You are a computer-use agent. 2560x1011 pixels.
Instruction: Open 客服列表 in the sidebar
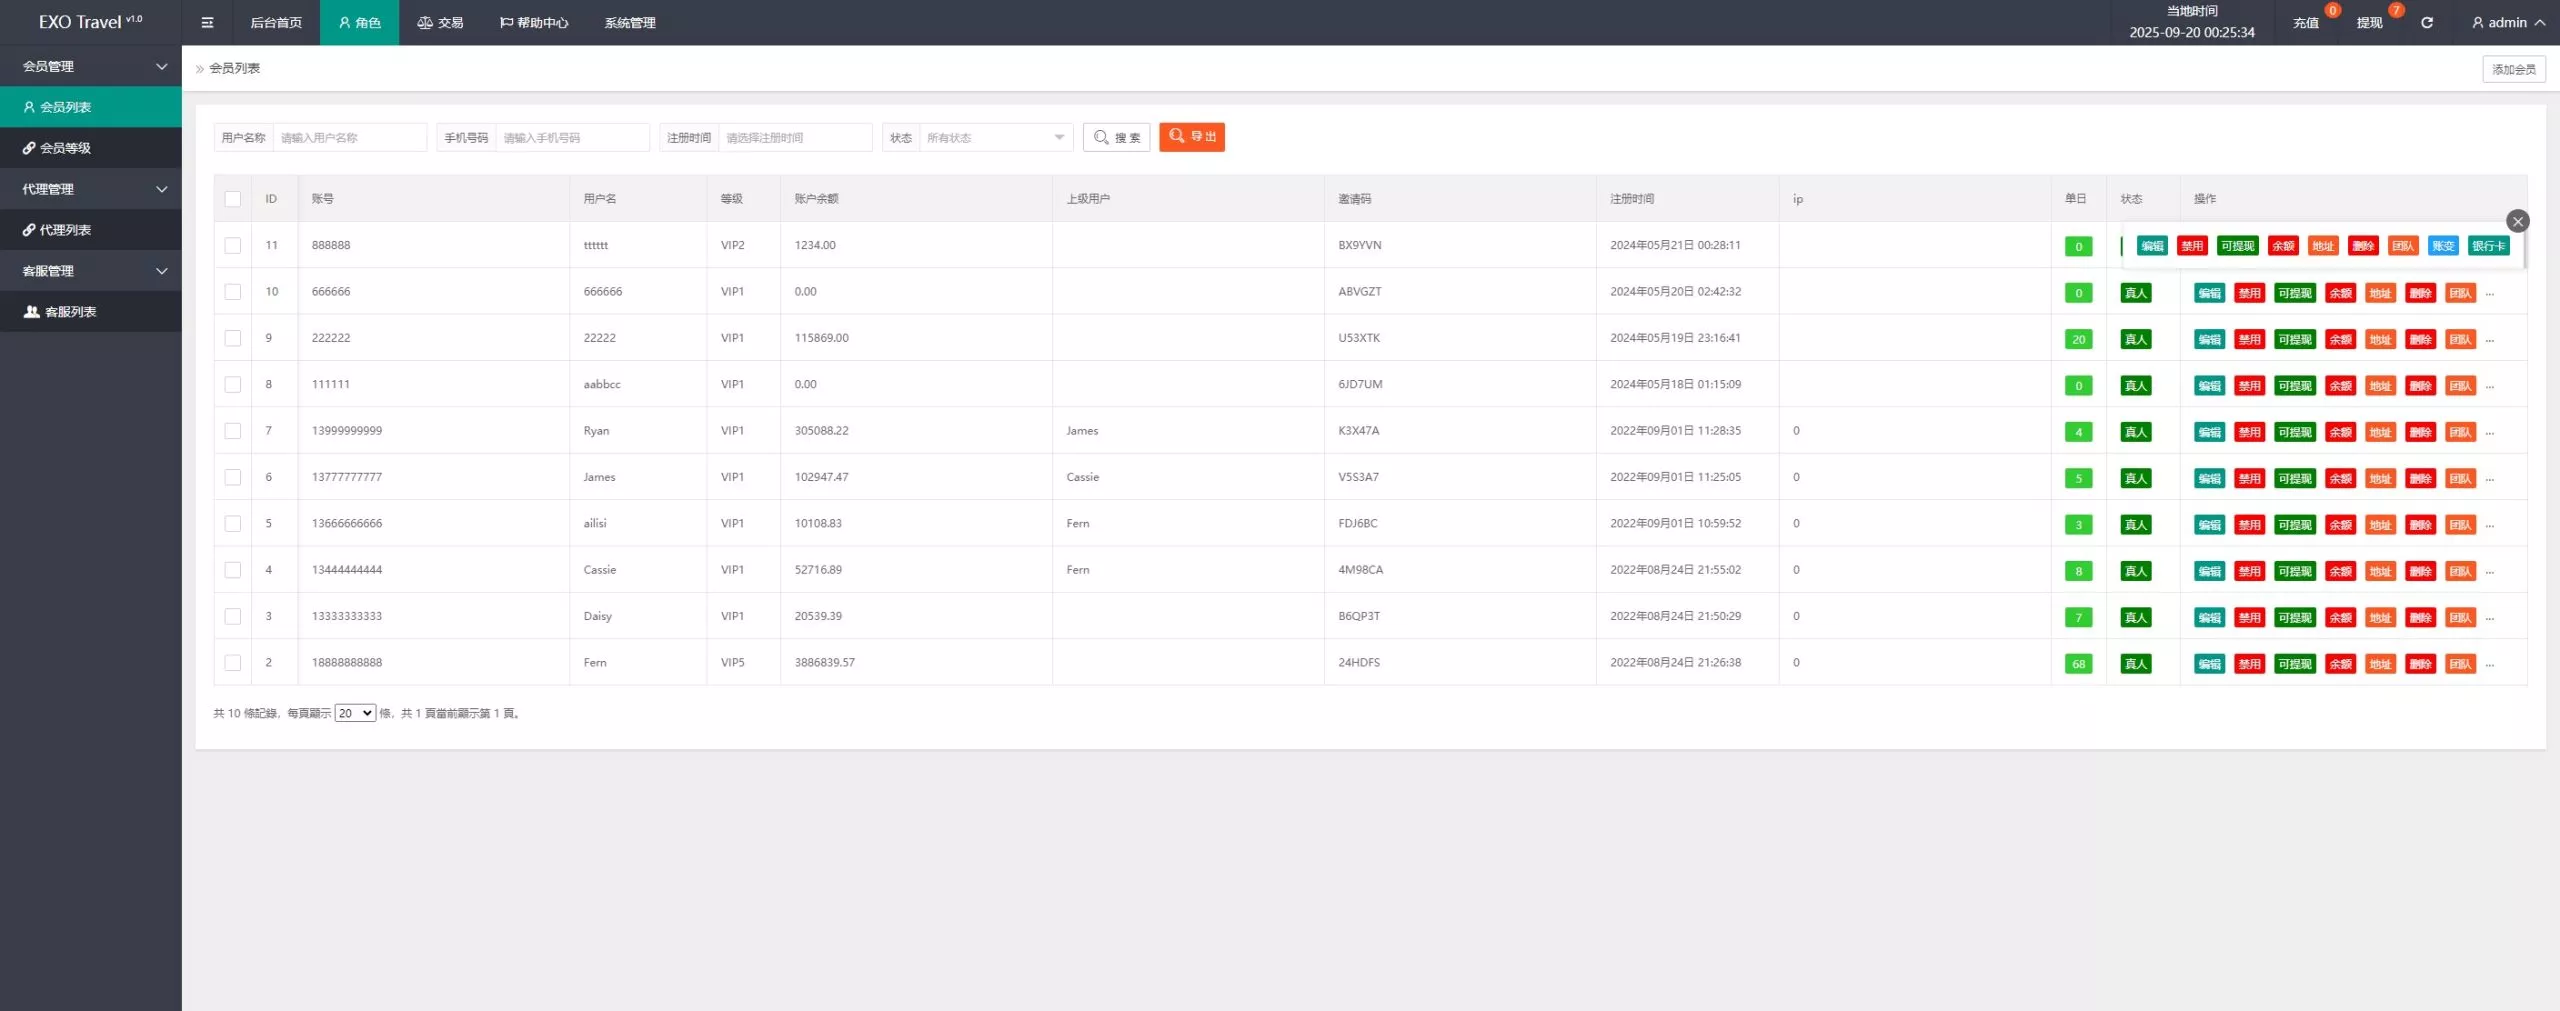point(70,312)
